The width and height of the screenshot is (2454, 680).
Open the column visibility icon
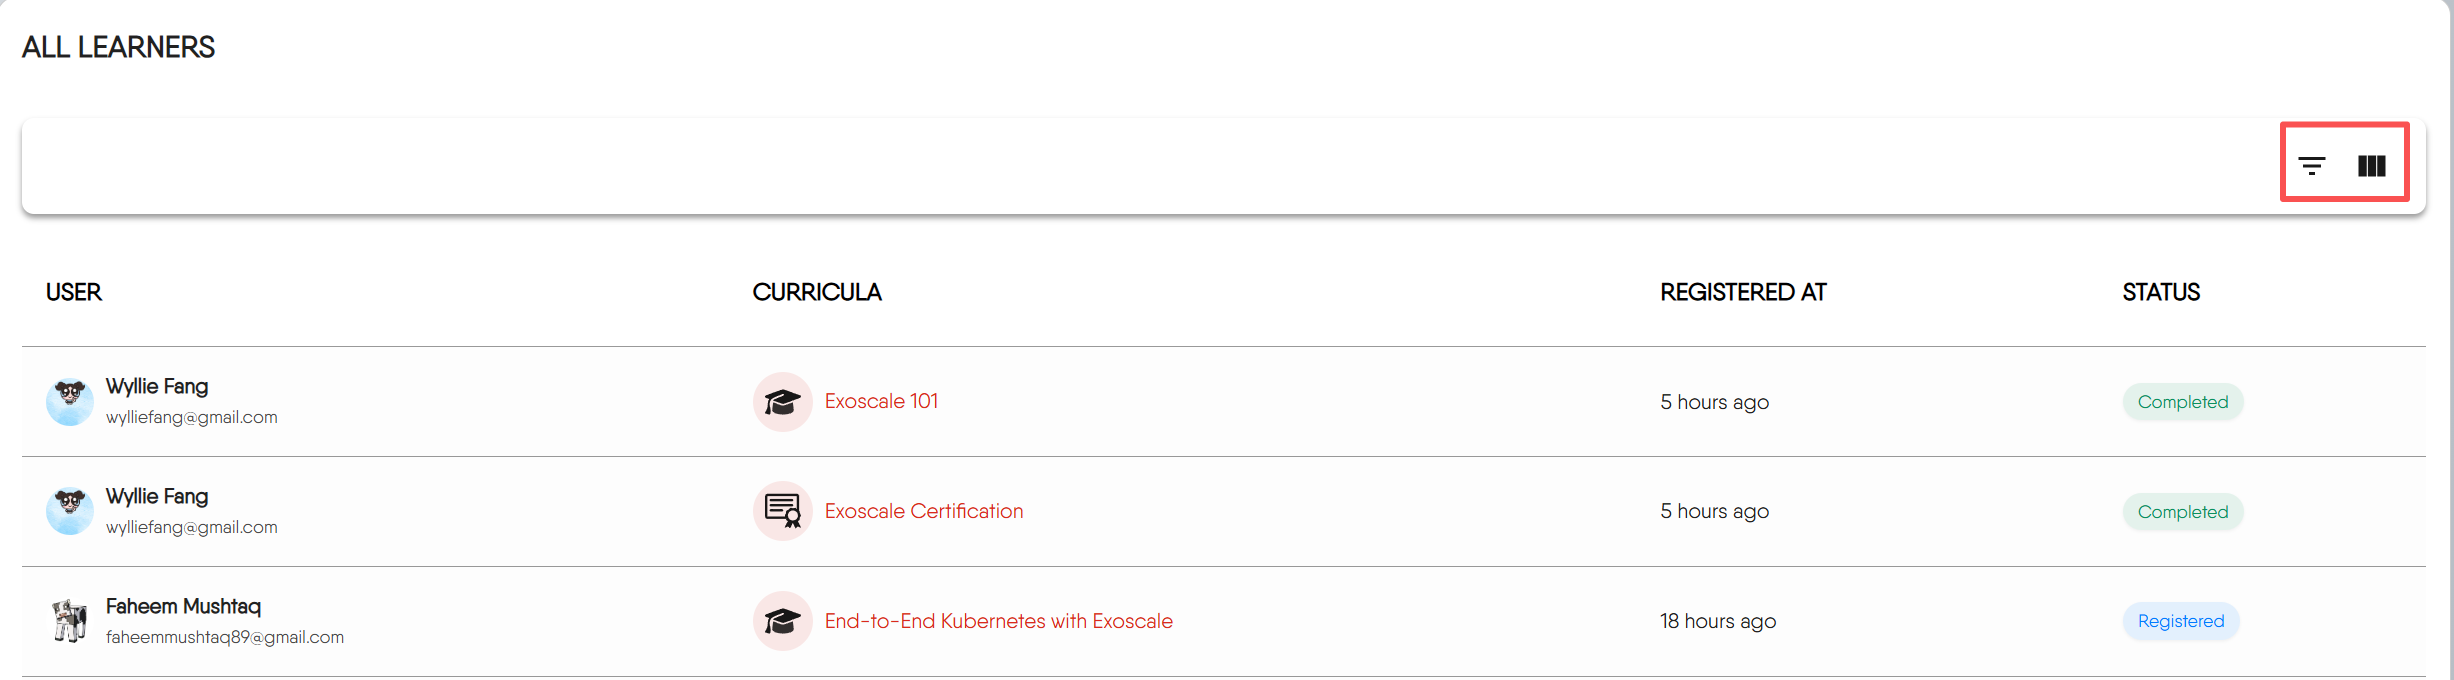[2371, 166]
